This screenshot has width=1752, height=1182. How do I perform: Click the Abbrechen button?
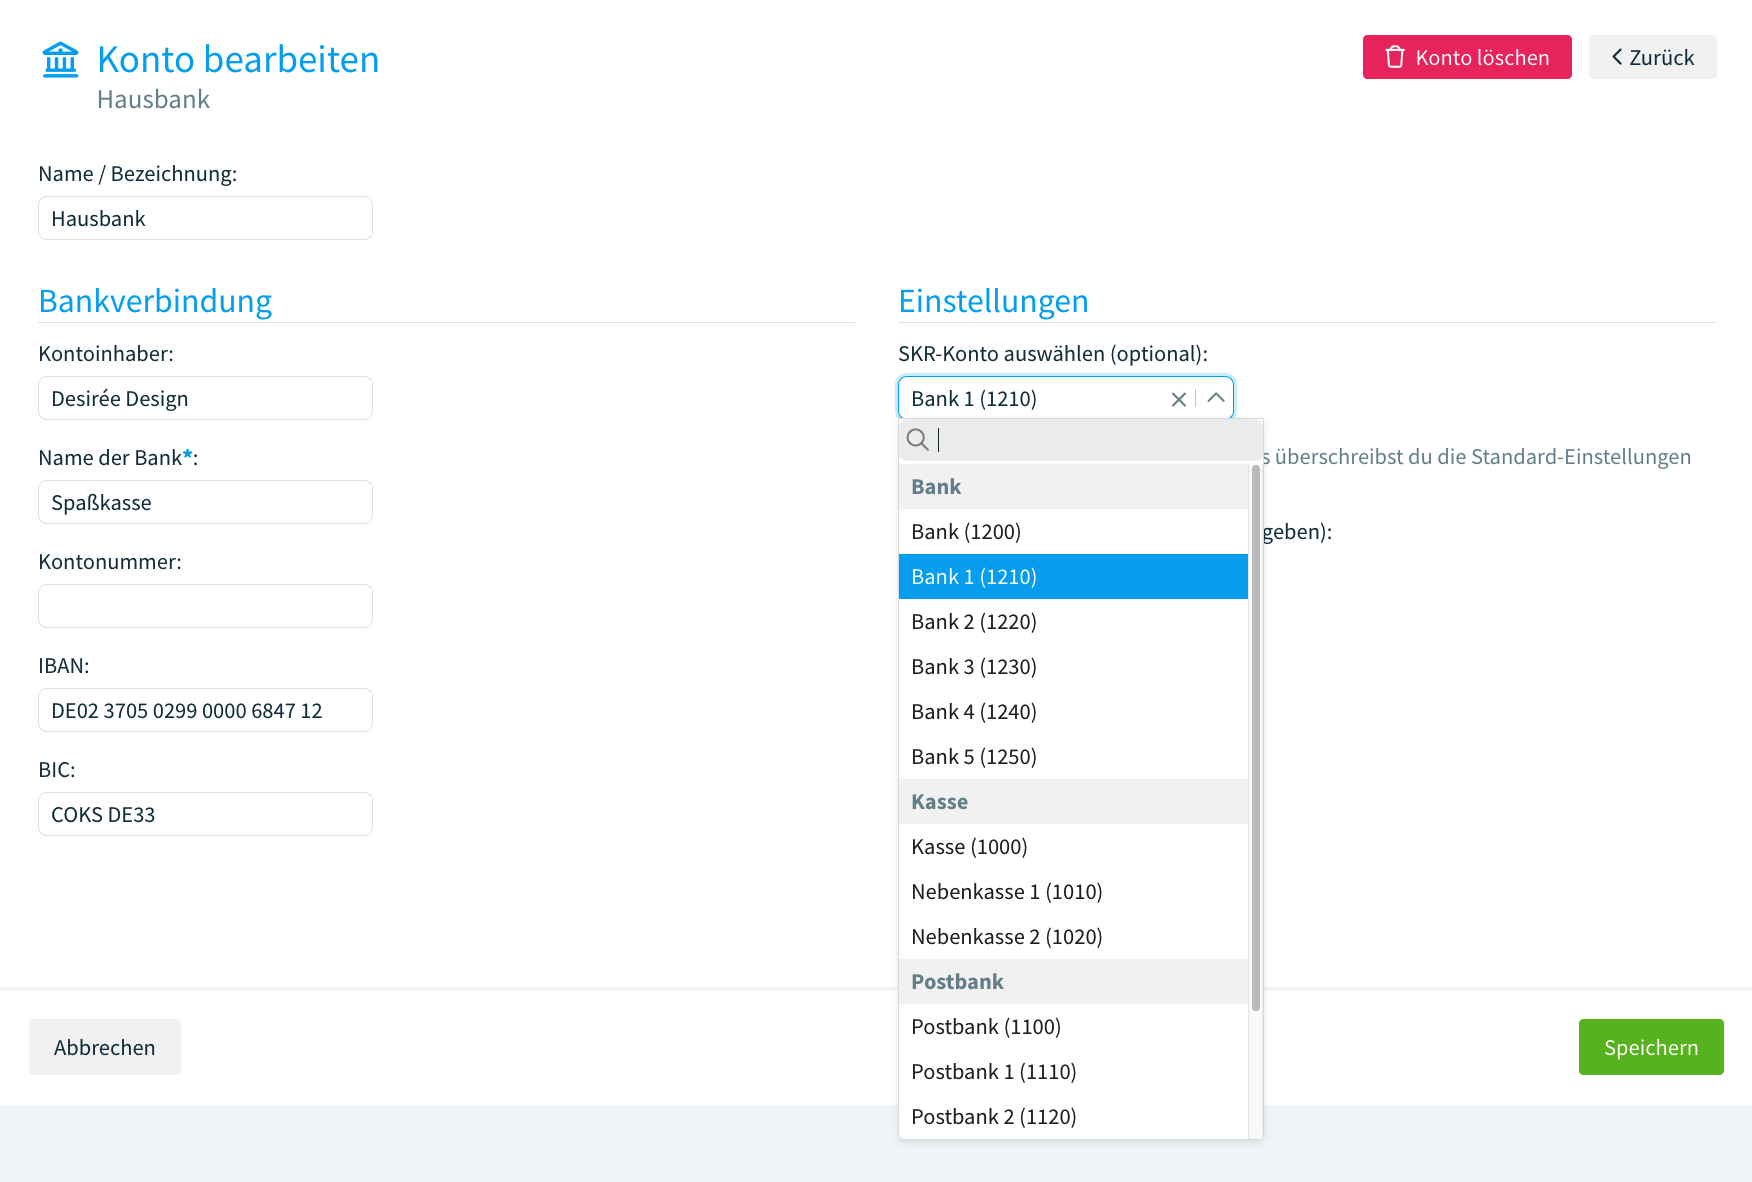pos(104,1047)
